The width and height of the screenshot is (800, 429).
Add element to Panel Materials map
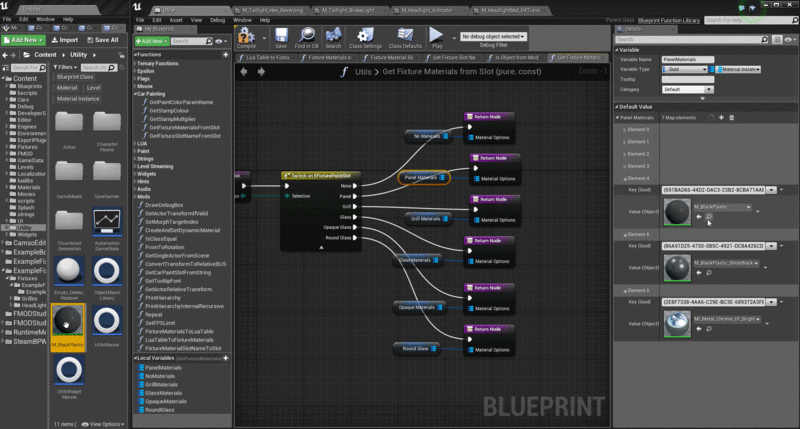721,118
